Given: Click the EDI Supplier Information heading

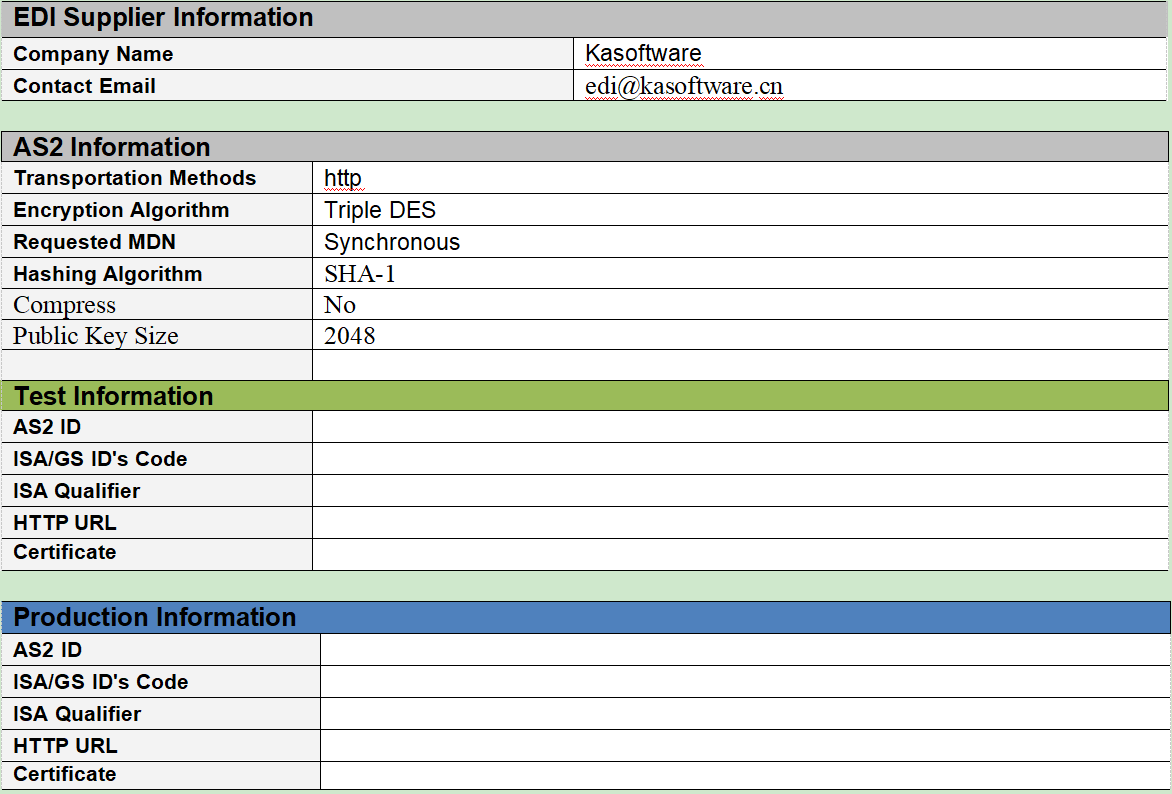Looking at the screenshot, I should coord(163,18).
